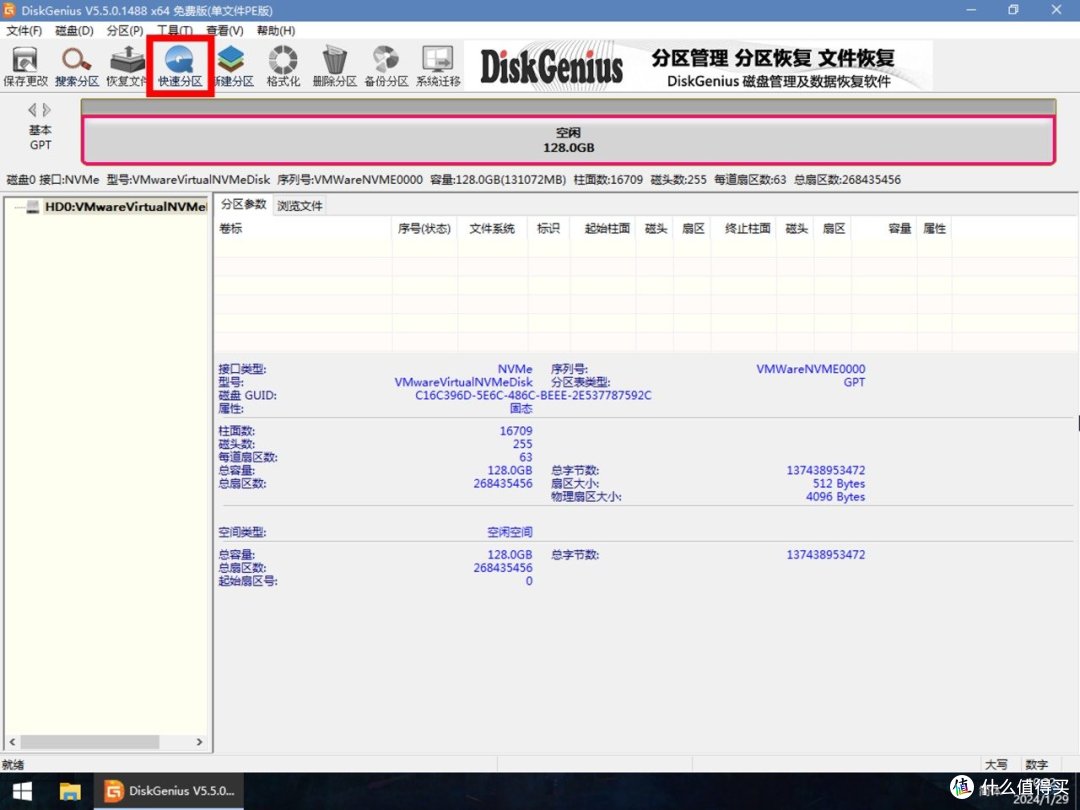Screen dimensions: 1080x810
Task: Click the 文件系统 column header
Action: click(x=492, y=229)
